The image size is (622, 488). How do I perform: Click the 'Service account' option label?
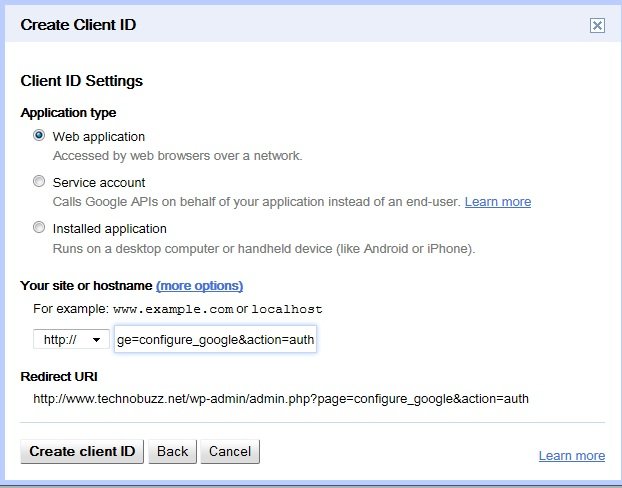pyautogui.click(x=99, y=183)
